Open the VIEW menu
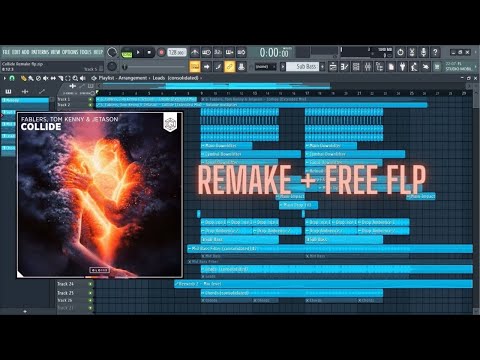This screenshot has height=360, width=480. 55,52
